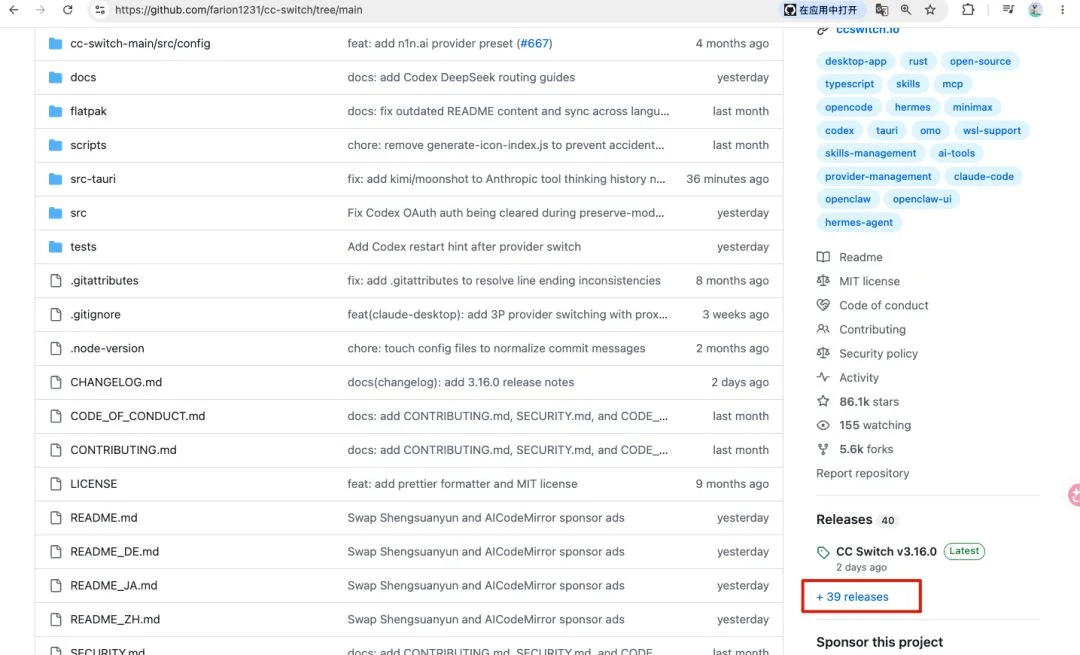Click the zoom magnifier icon in address bar
1080x655 pixels.
coord(906,10)
